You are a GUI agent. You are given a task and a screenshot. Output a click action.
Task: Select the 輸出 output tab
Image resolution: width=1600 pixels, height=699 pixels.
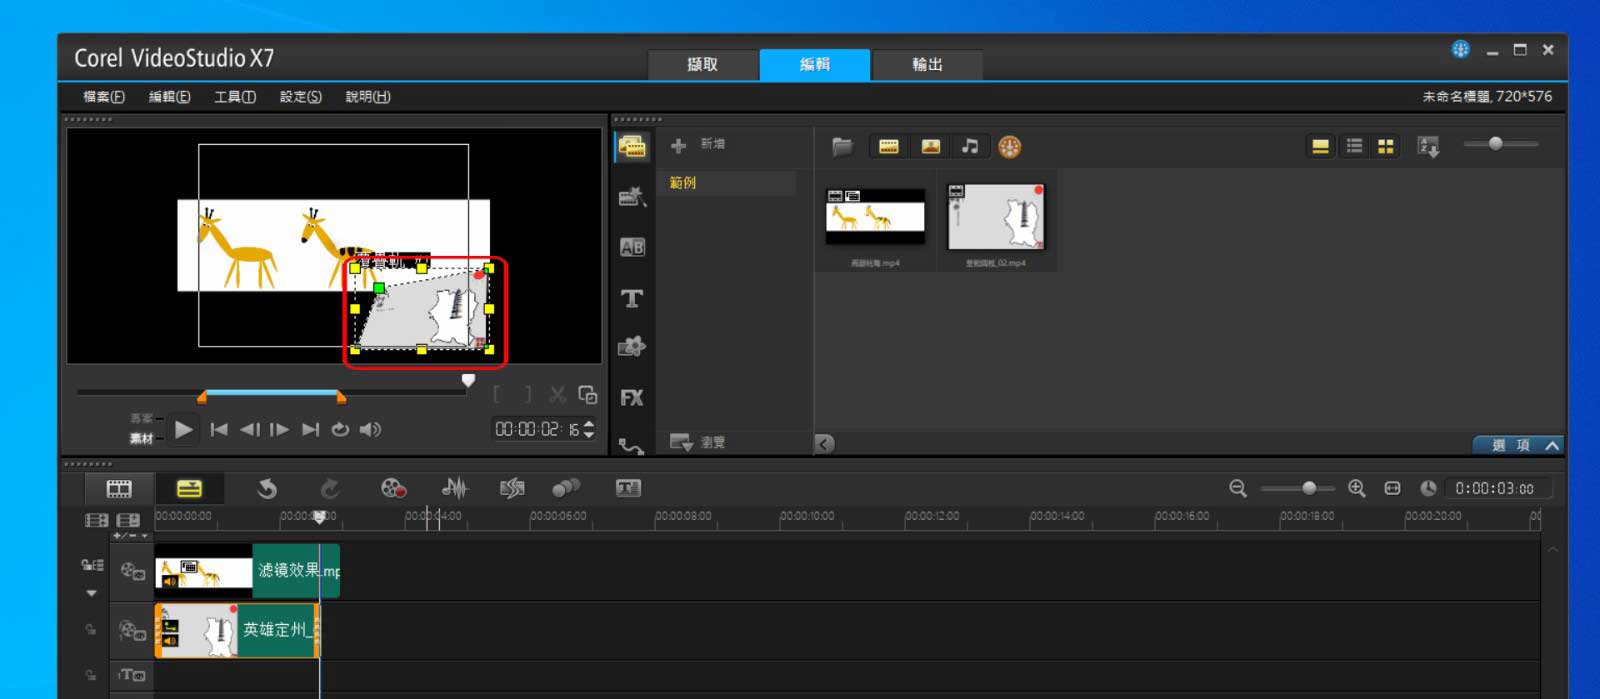coord(927,64)
